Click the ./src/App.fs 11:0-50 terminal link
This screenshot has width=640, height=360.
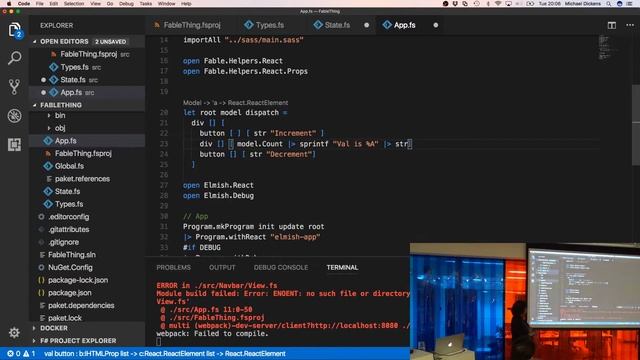(x=211, y=310)
